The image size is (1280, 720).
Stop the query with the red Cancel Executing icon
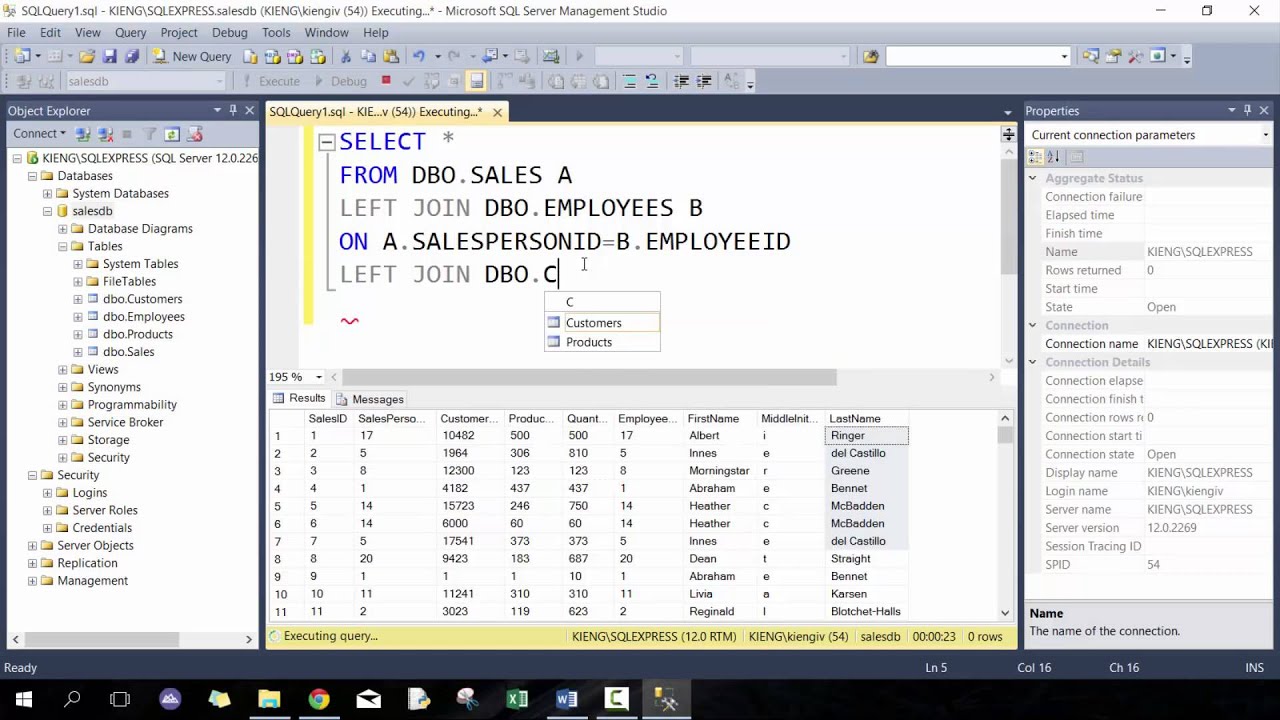(x=386, y=81)
